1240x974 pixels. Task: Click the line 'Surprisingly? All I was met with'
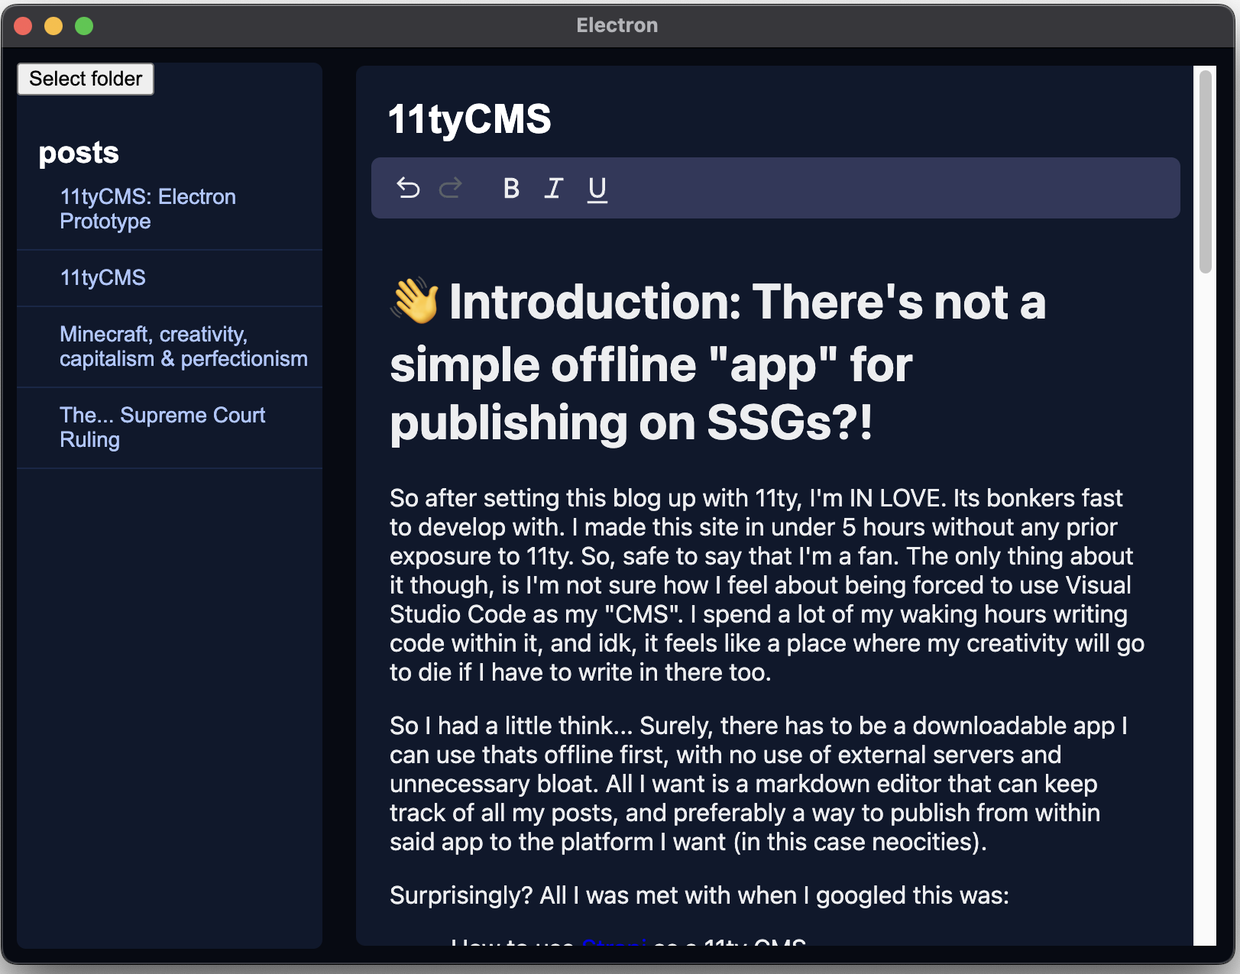(699, 896)
